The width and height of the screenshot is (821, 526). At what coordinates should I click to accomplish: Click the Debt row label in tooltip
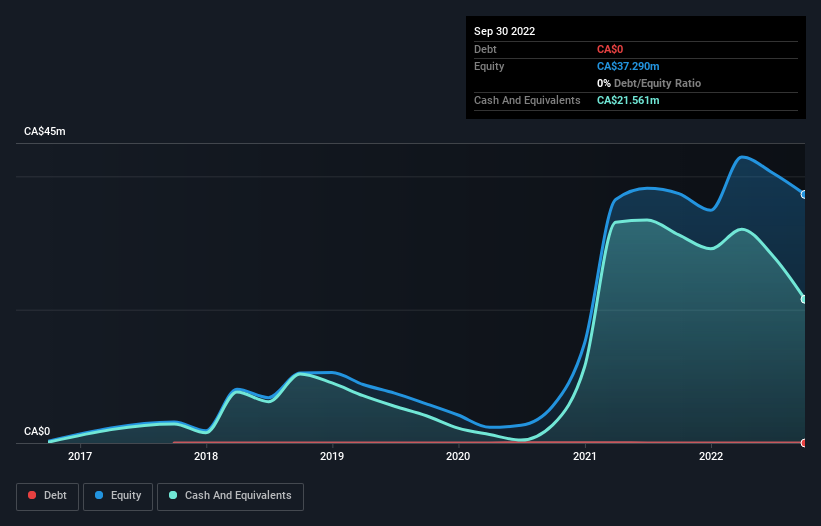[485, 49]
